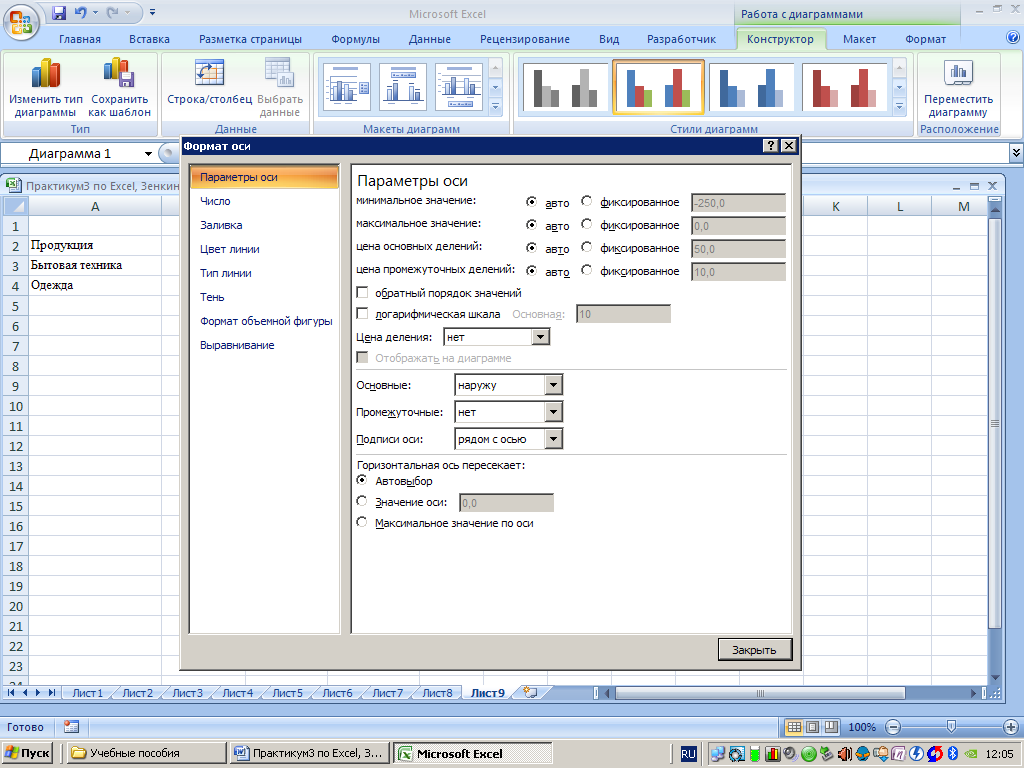Click the Закрыть button
Viewport: 1024px width, 768px height.
(754, 650)
